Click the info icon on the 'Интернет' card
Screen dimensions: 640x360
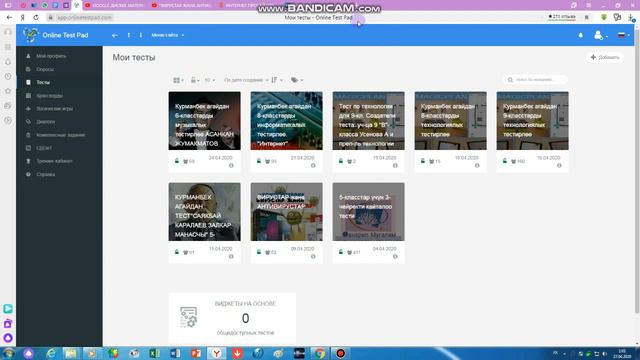(x=313, y=166)
